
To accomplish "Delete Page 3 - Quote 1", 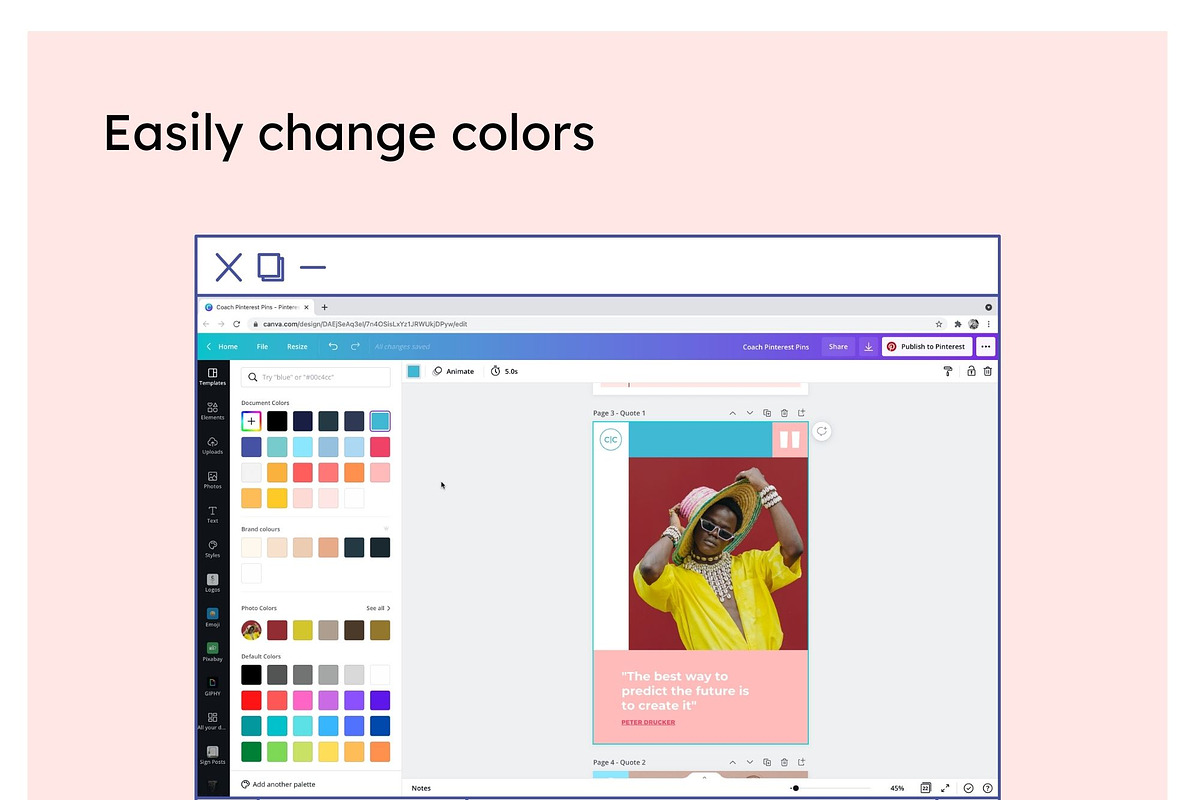I will 784,413.
